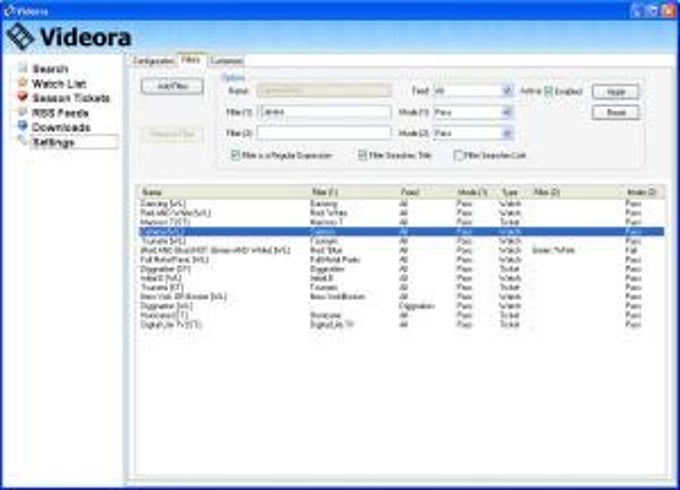Viewport: 680px width, 490px height.
Task: Open the Search section icon in sidebar
Action: click(x=23, y=68)
